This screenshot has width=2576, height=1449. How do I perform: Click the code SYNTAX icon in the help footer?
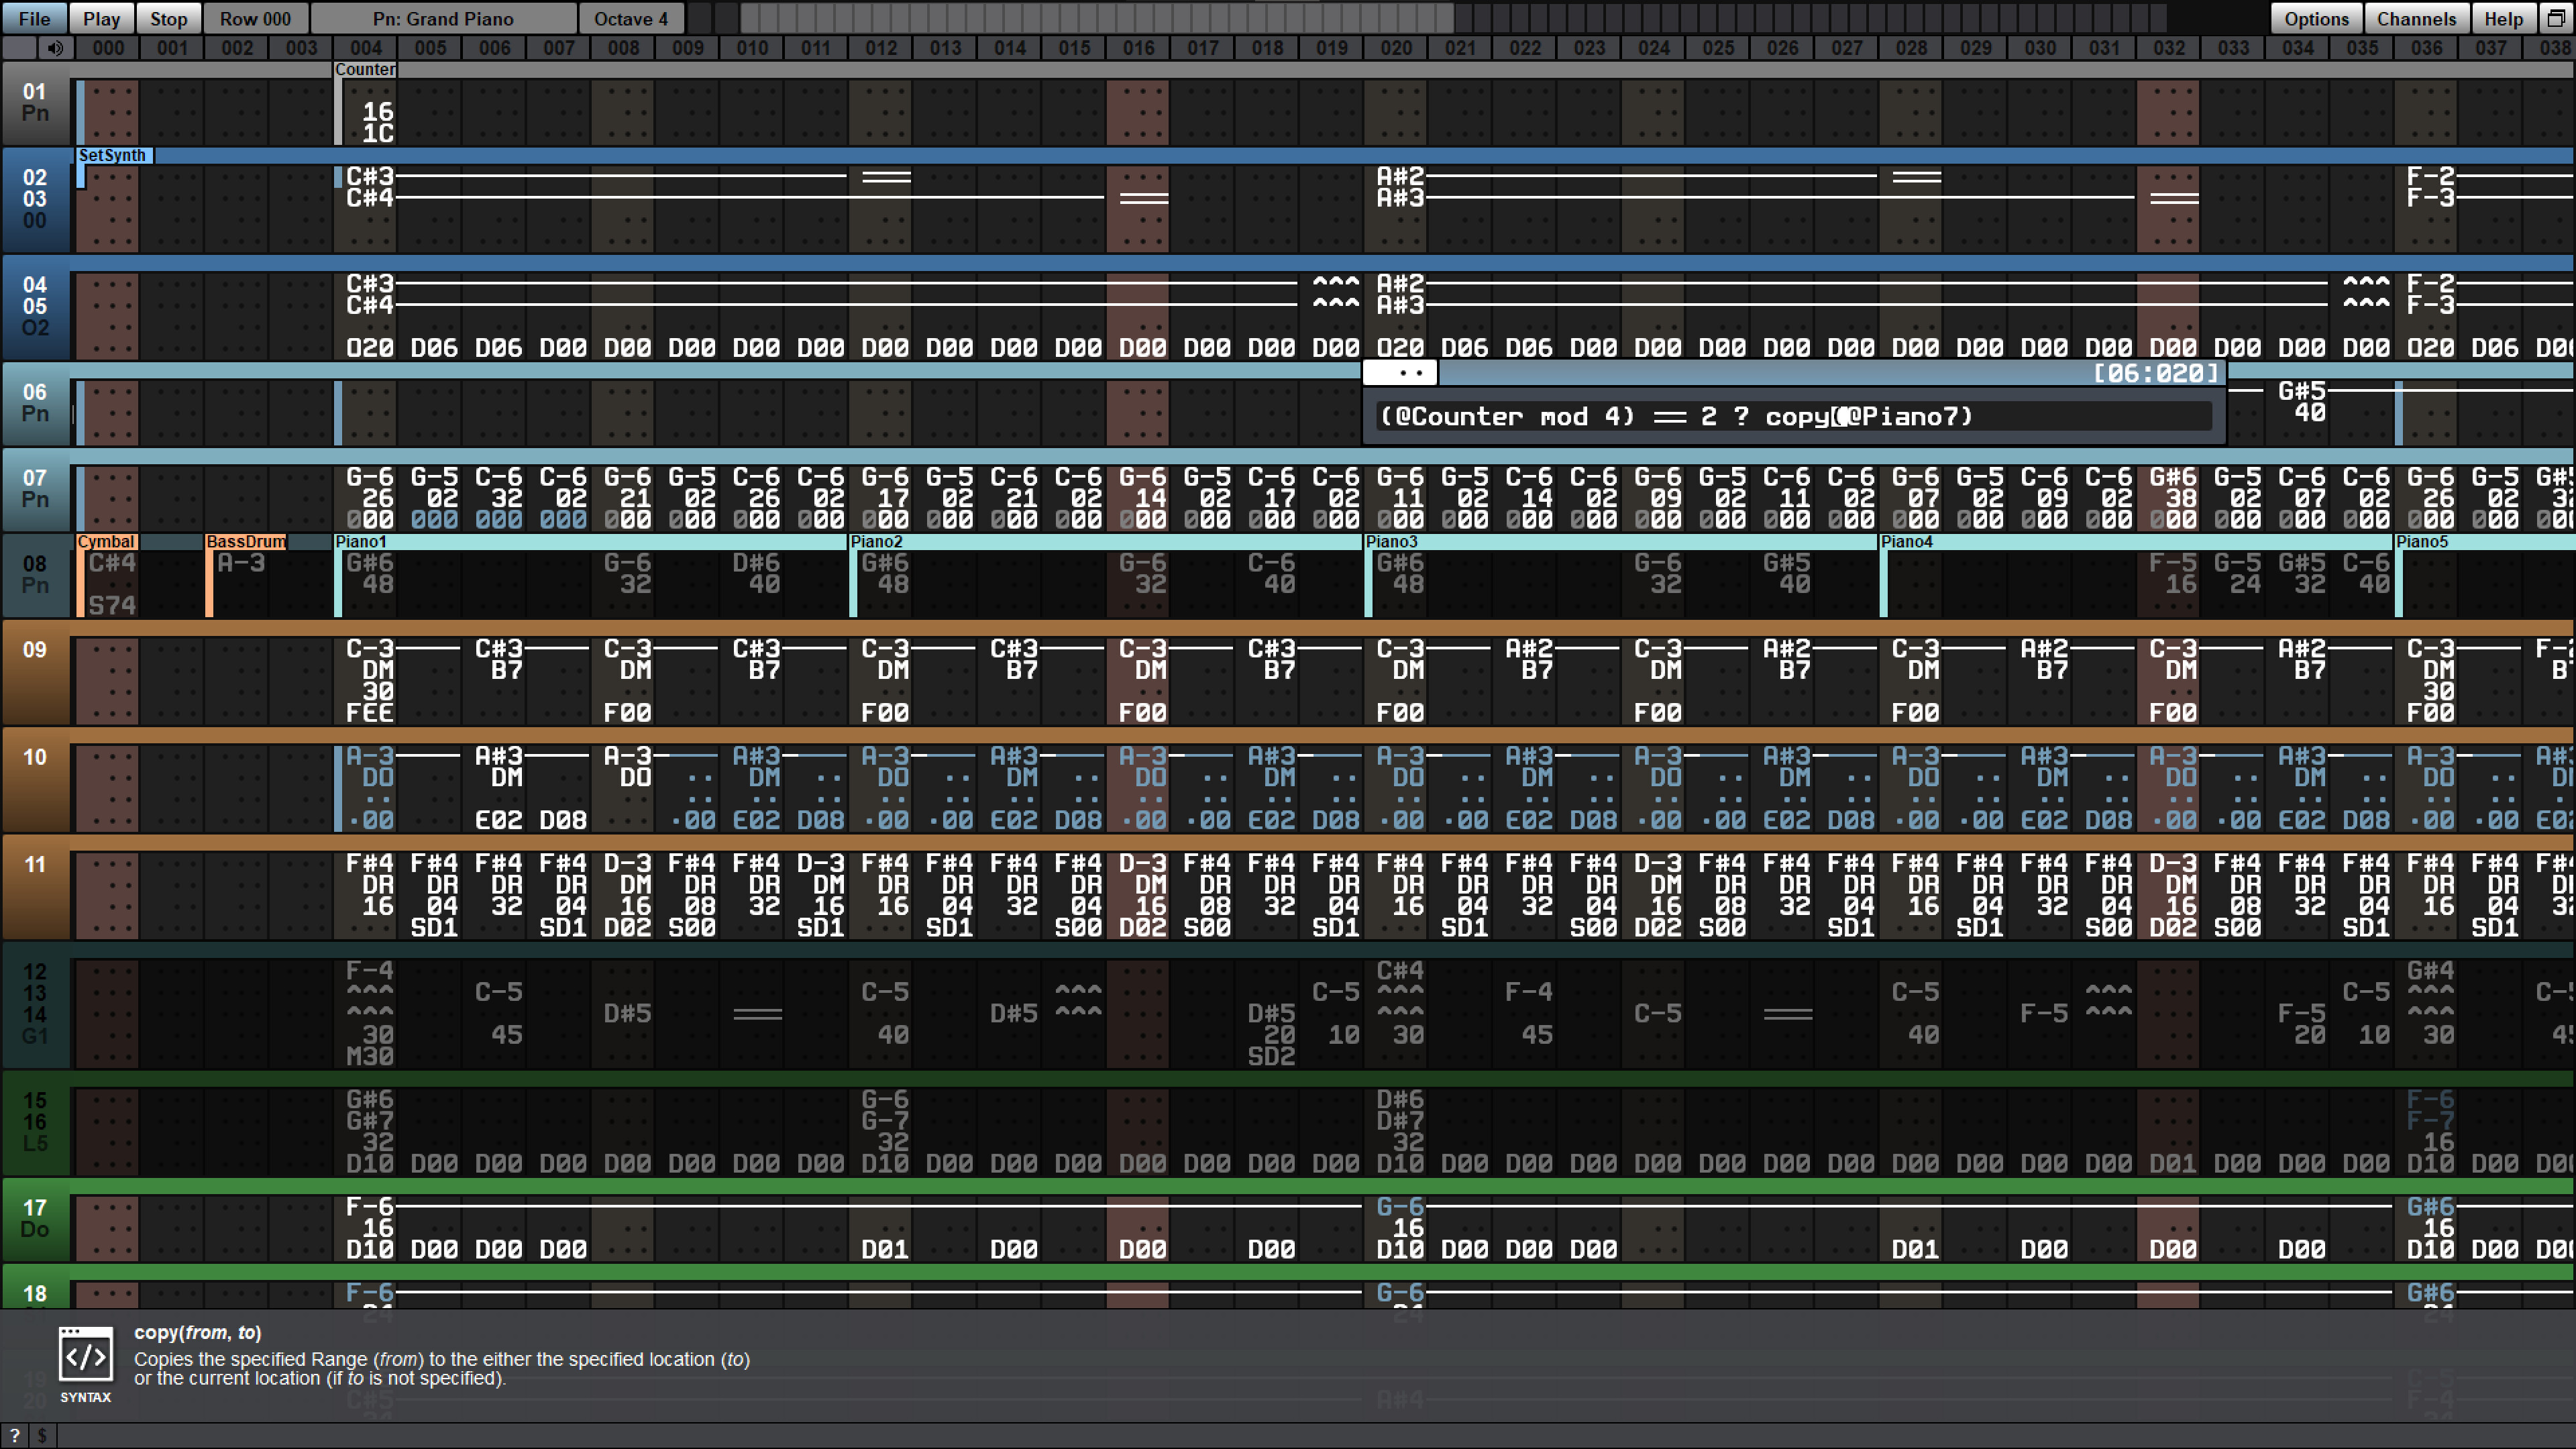(86, 1356)
